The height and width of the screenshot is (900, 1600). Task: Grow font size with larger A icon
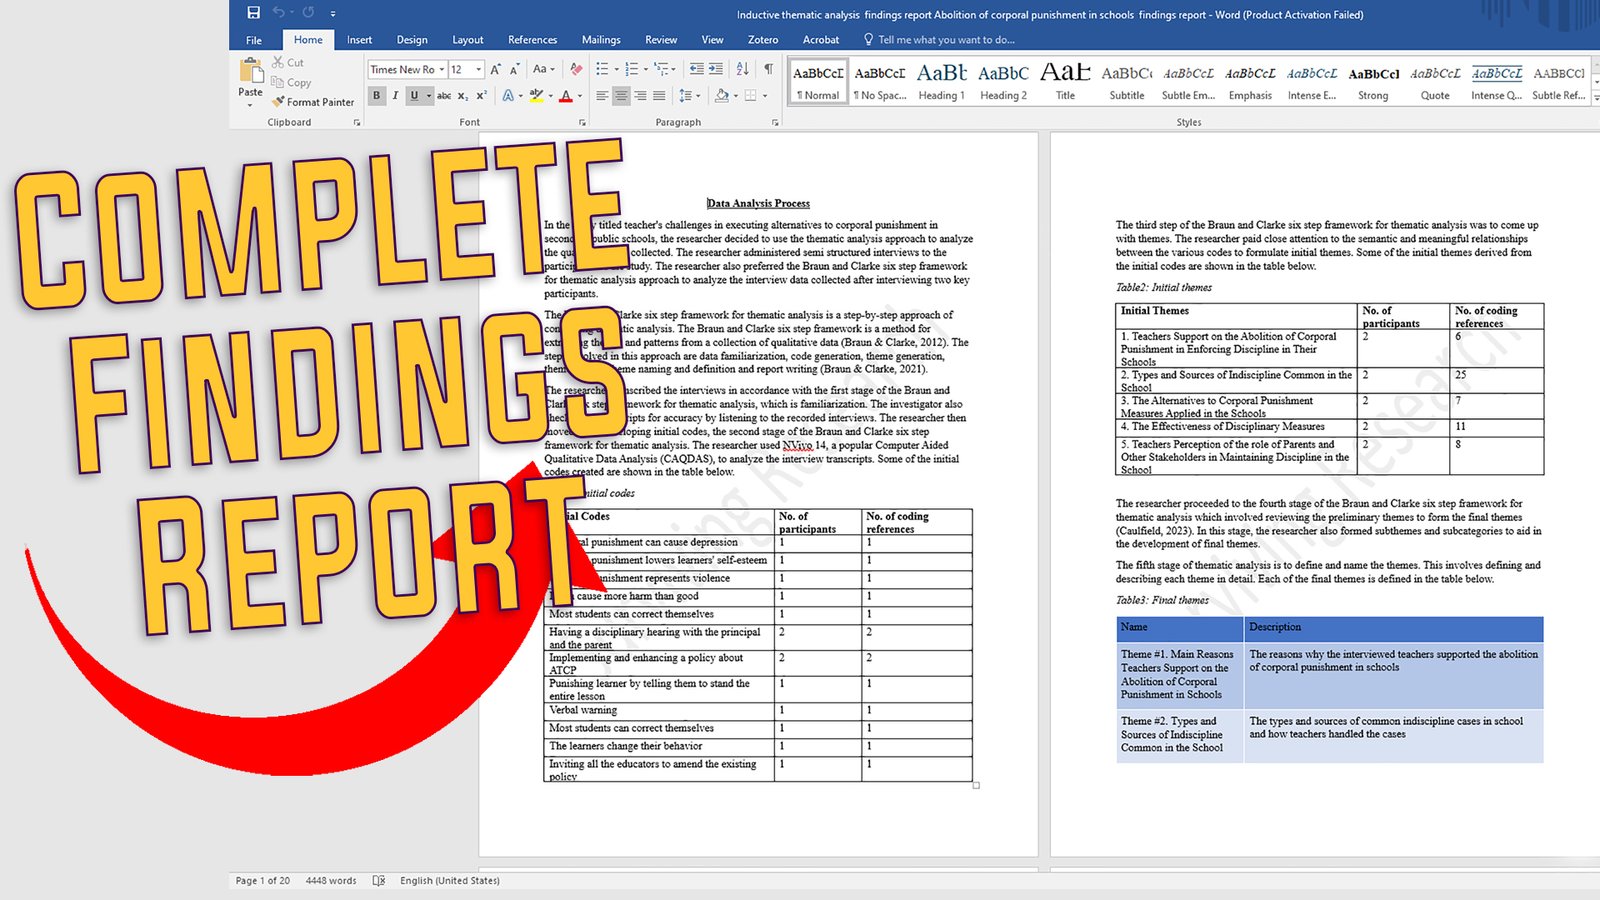pyautogui.click(x=496, y=69)
